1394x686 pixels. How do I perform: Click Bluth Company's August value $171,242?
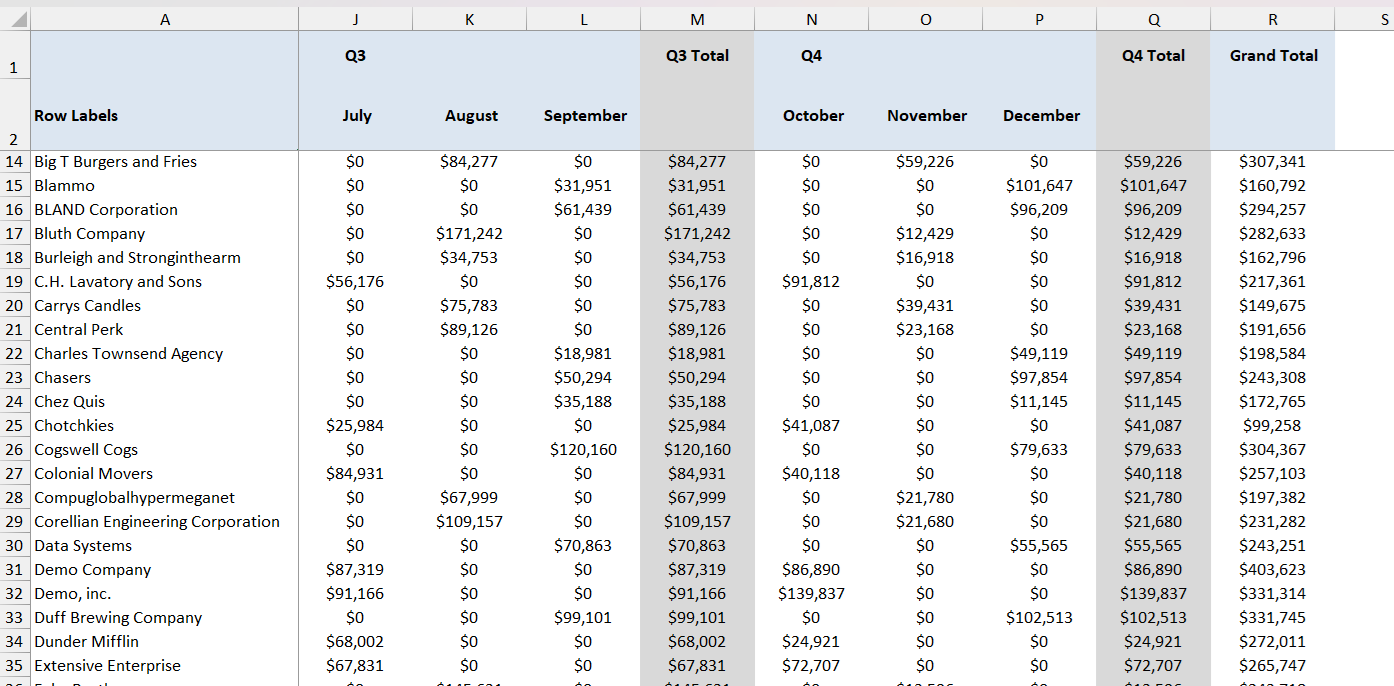tap(469, 234)
